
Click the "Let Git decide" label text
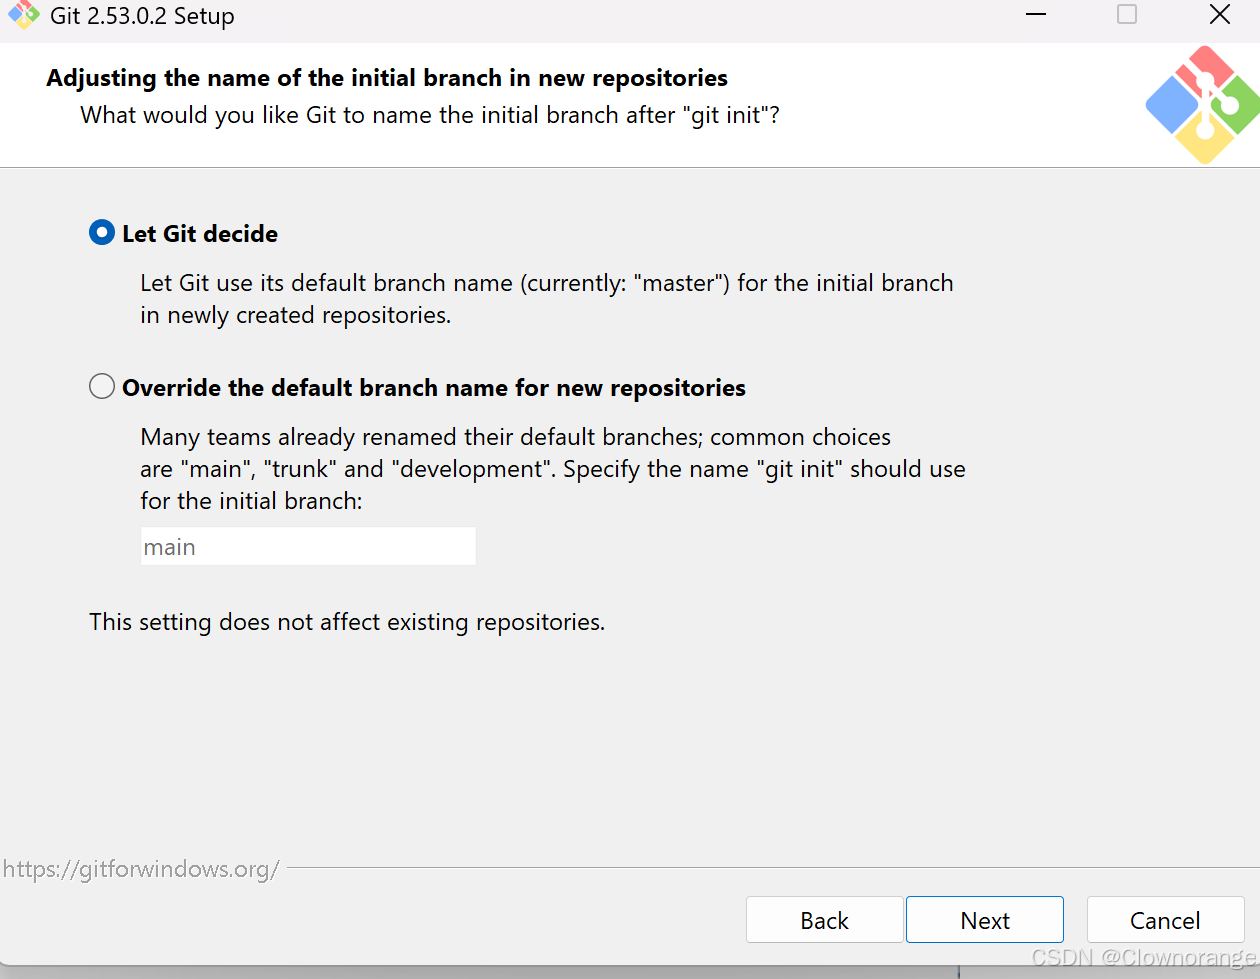[200, 234]
